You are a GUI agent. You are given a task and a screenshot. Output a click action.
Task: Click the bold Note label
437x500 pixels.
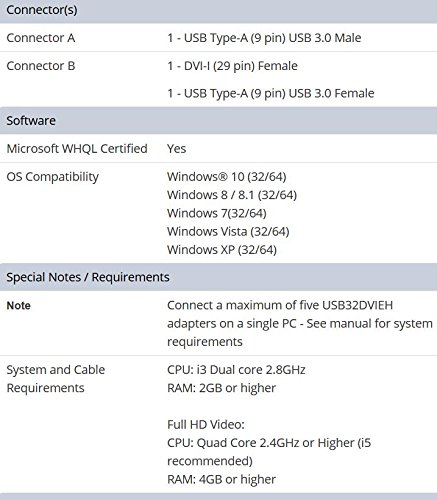19,306
